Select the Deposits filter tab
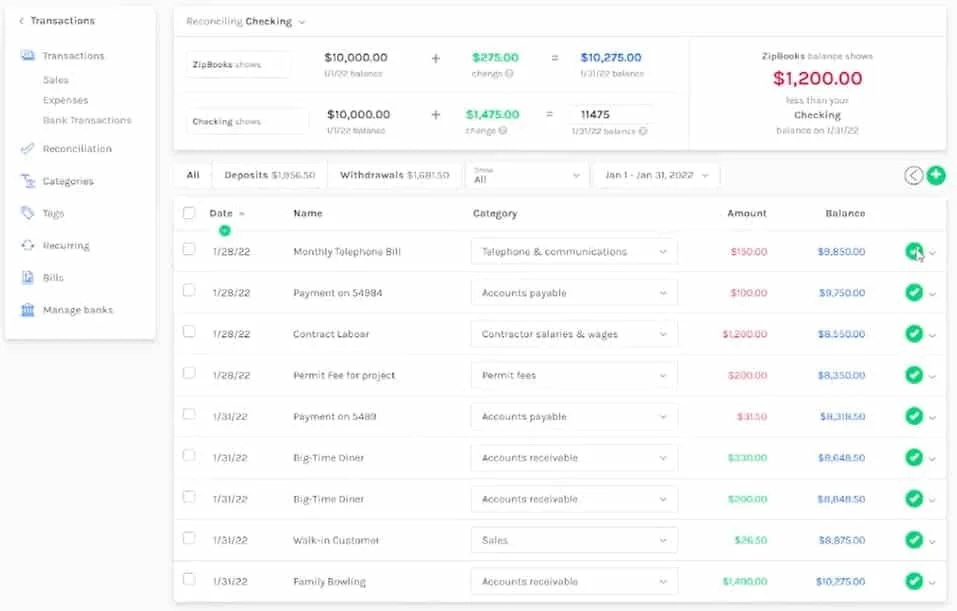 pos(269,175)
